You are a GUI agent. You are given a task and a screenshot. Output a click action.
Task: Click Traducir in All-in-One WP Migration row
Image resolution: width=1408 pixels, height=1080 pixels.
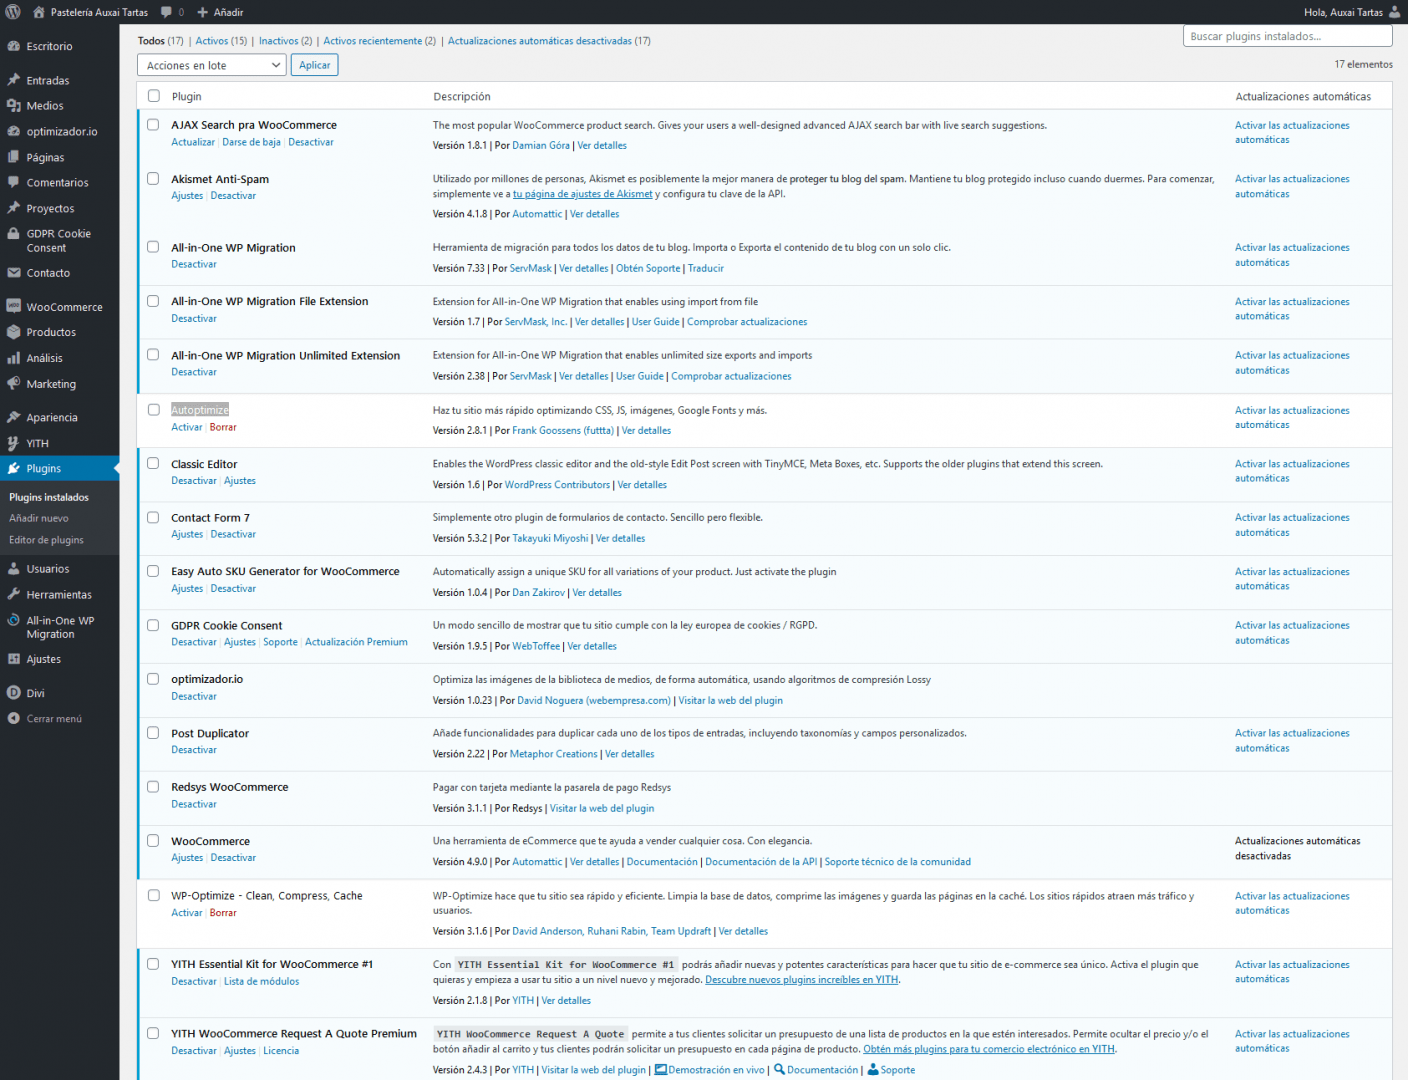(x=705, y=268)
